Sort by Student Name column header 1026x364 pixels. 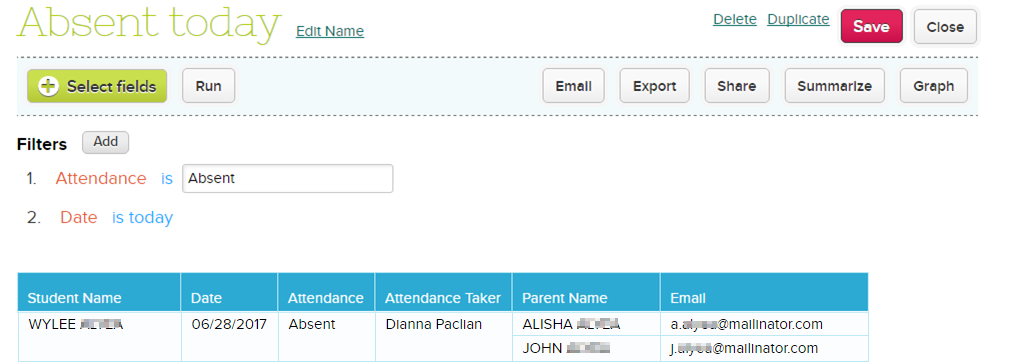coord(75,298)
